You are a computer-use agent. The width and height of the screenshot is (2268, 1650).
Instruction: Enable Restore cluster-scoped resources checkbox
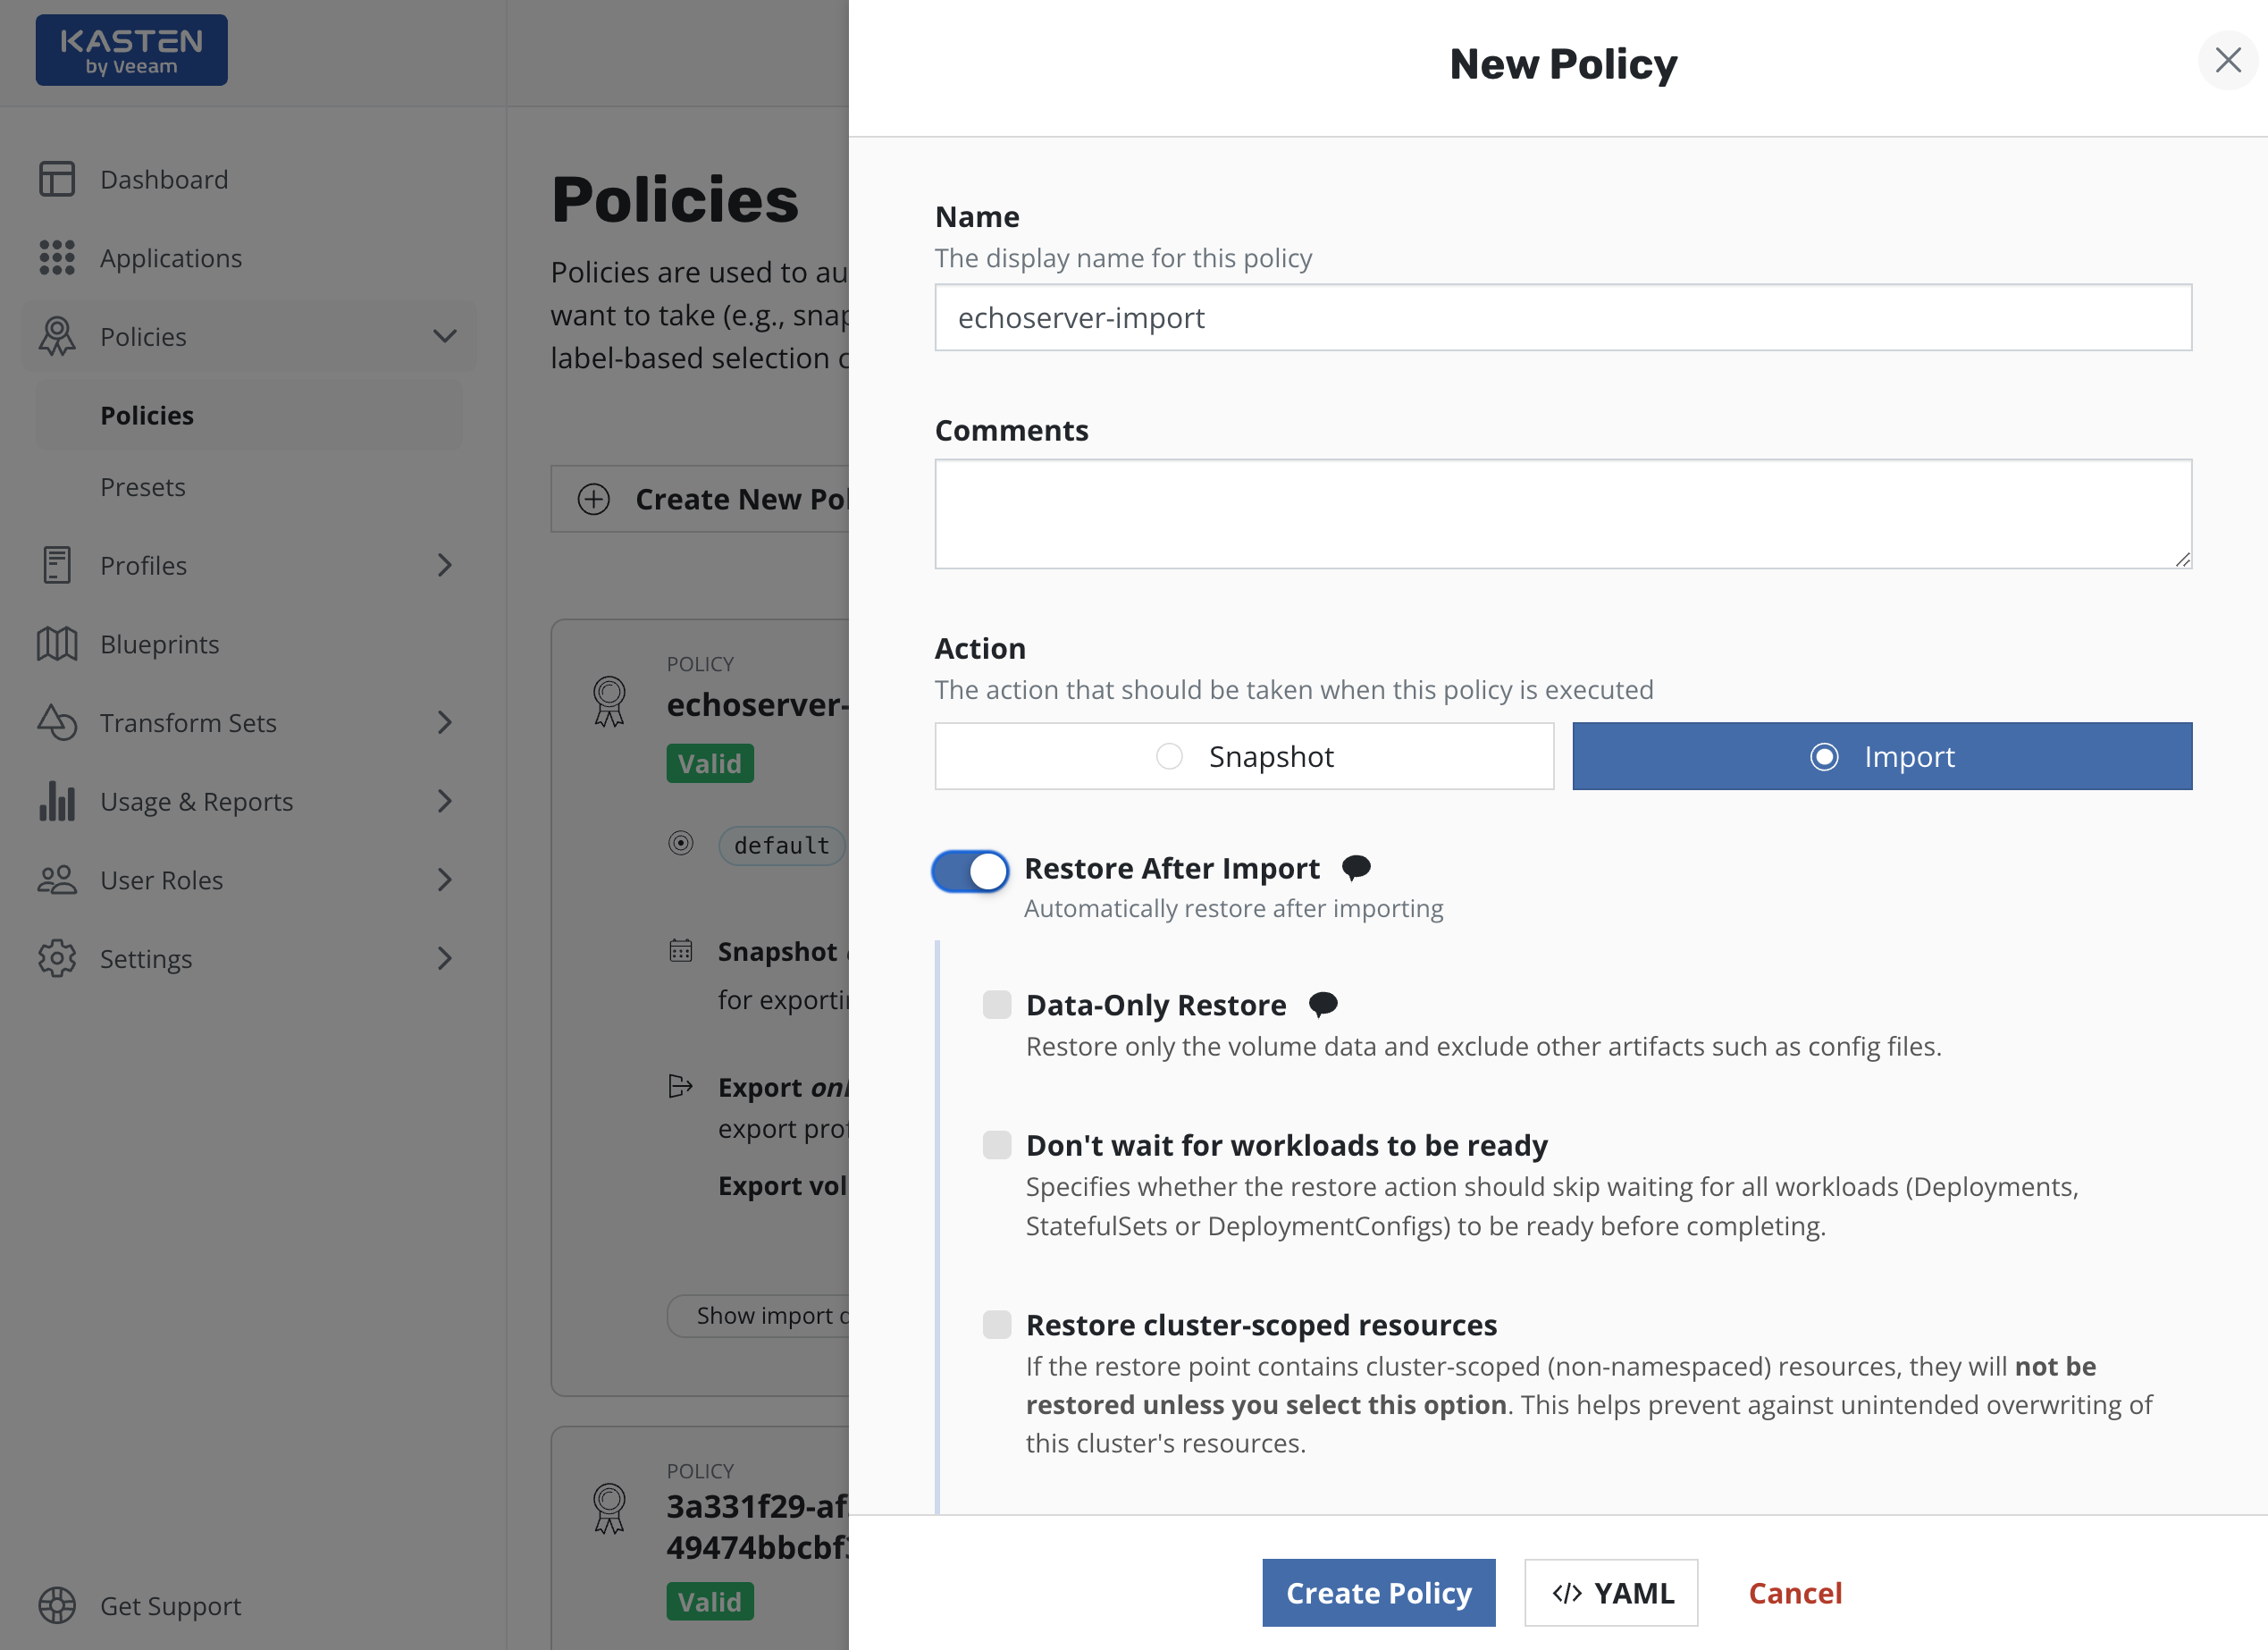(x=996, y=1324)
